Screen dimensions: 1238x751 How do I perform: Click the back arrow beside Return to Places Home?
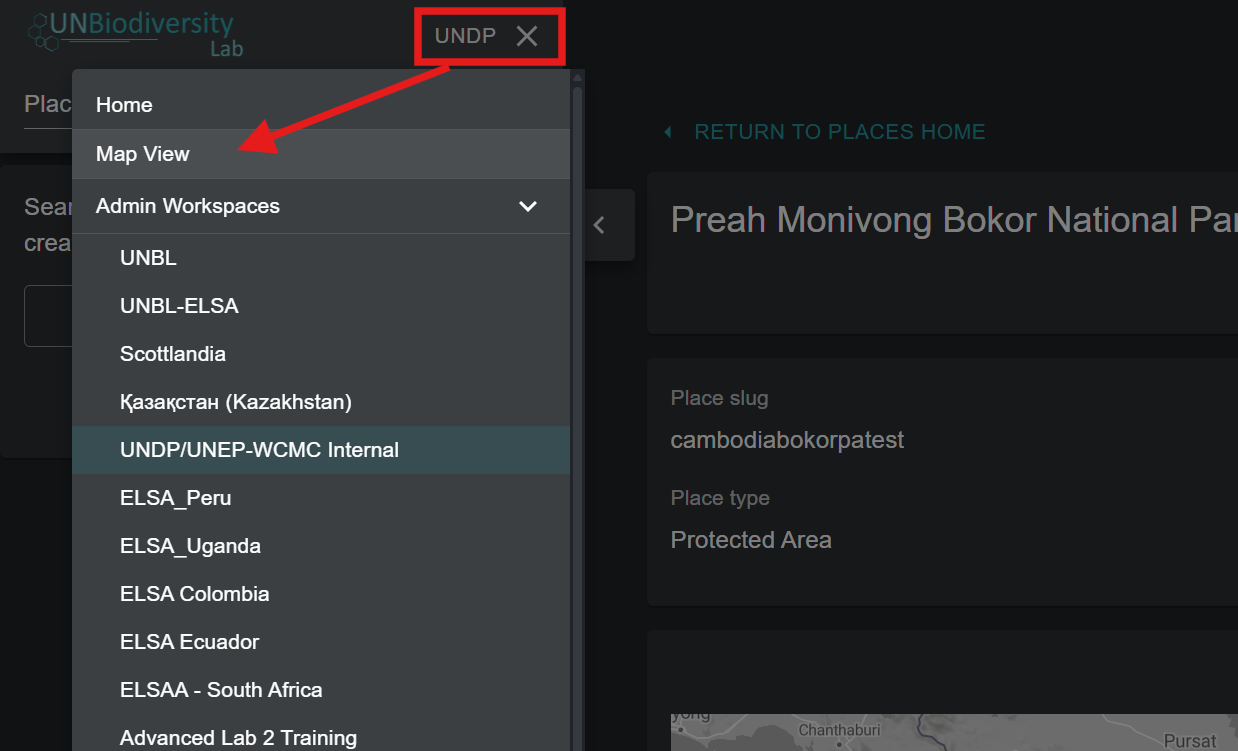666,132
